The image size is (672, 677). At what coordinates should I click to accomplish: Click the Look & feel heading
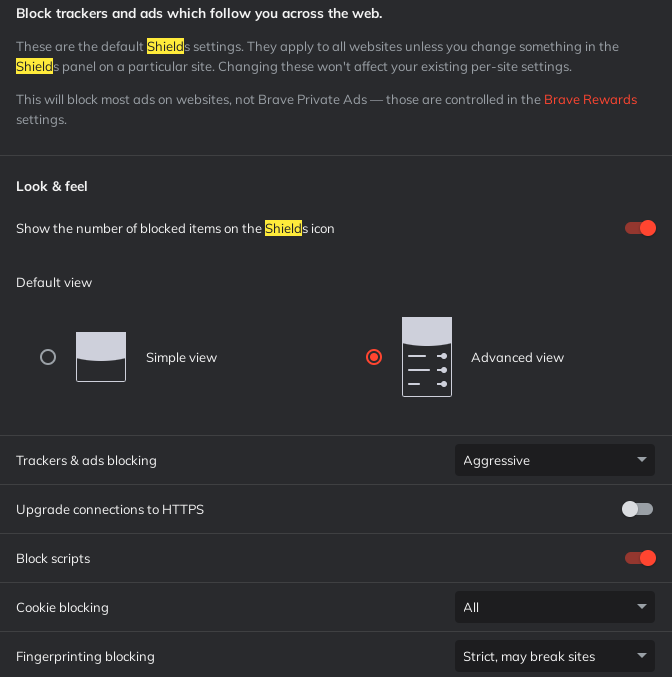(53, 186)
